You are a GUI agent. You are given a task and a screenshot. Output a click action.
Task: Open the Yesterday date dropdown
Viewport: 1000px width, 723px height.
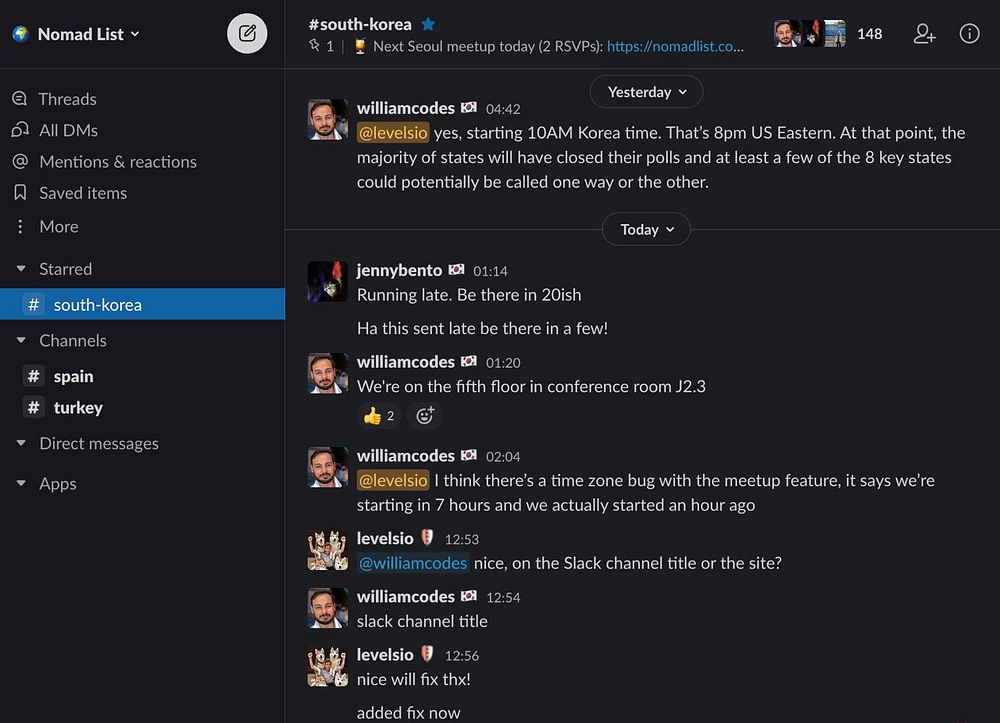(x=647, y=92)
